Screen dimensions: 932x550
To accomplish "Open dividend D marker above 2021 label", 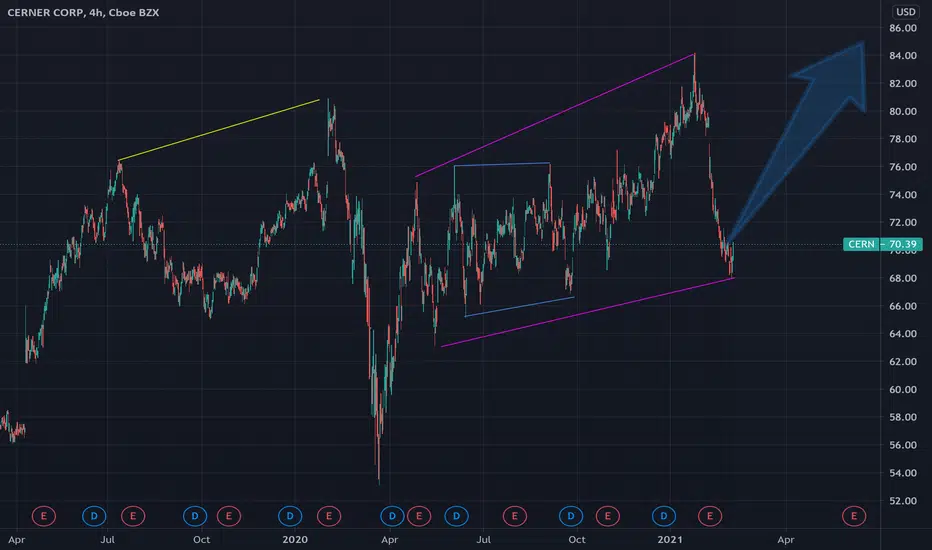I will point(664,516).
